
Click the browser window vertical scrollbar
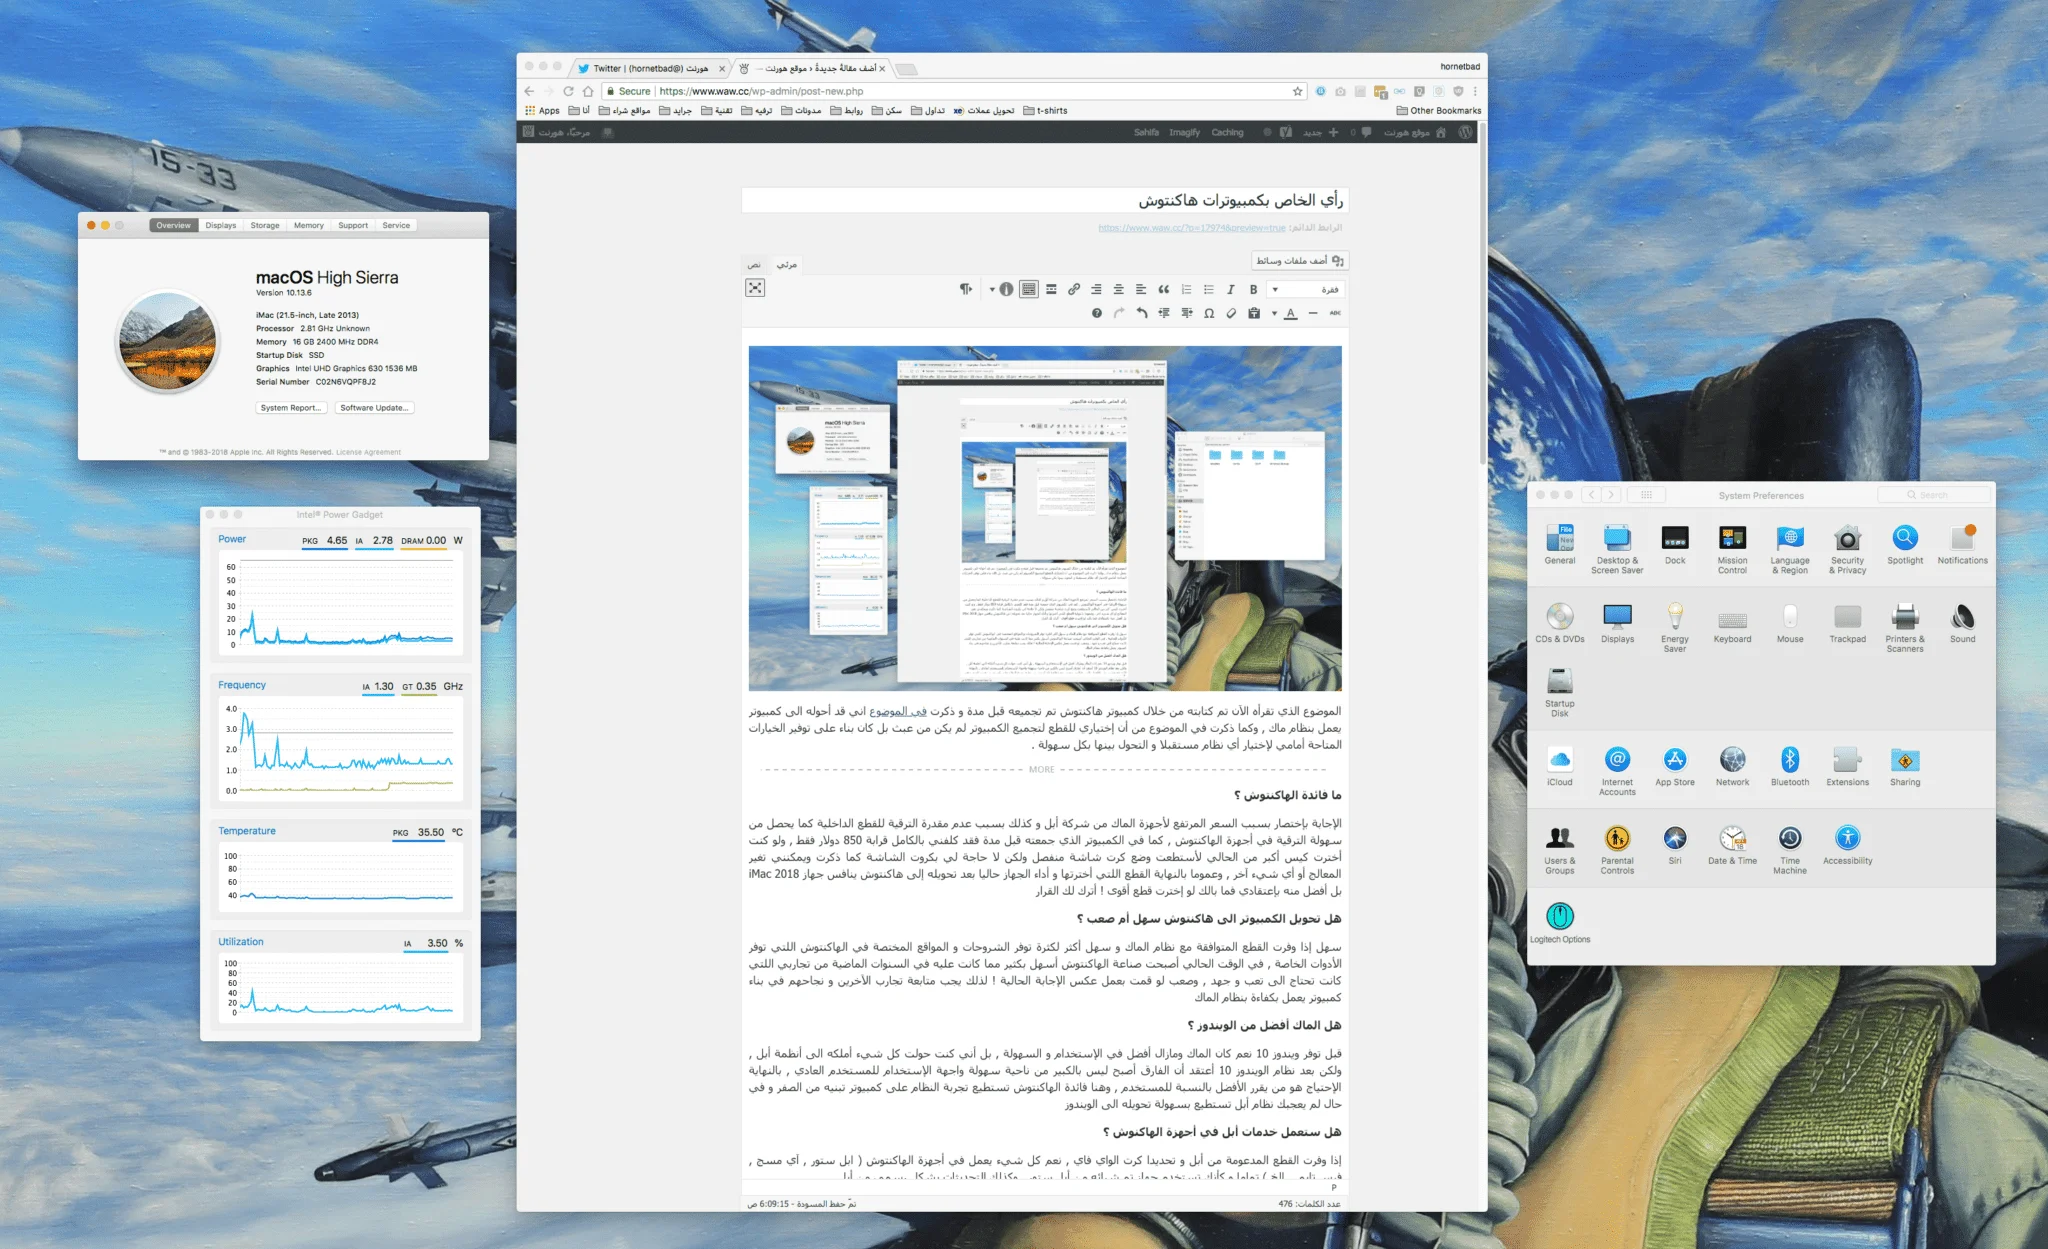point(1483,295)
